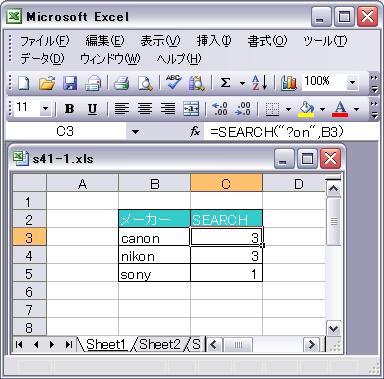Open the 表示(V) menu
This screenshot has height=379, width=384.
click(160, 41)
